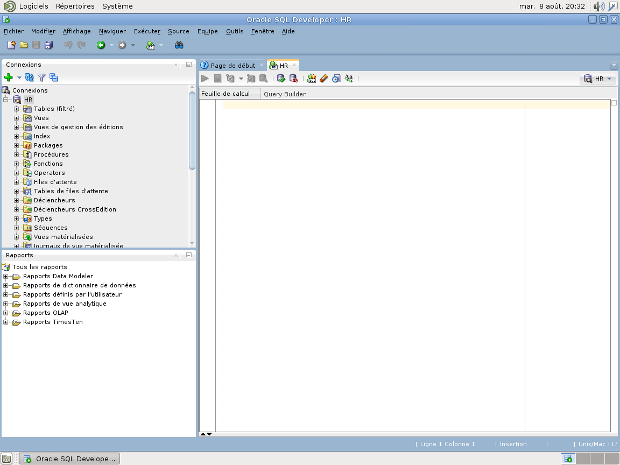Select the Feuille de calcul tab
The height and width of the screenshot is (465, 620).
pyautogui.click(x=225, y=94)
